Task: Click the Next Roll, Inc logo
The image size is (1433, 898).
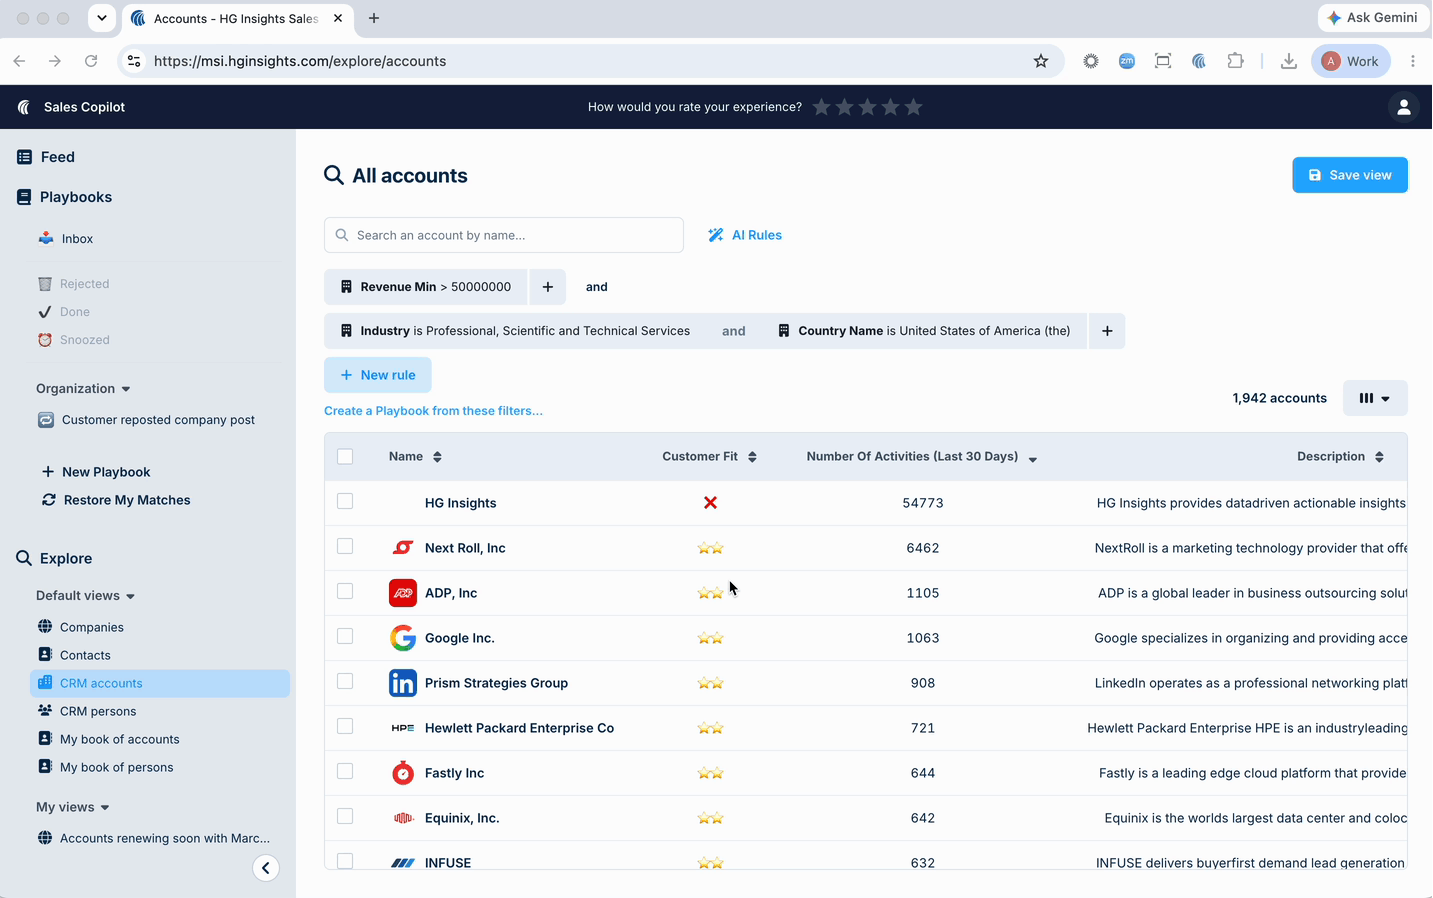Action: pyautogui.click(x=403, y=548)
